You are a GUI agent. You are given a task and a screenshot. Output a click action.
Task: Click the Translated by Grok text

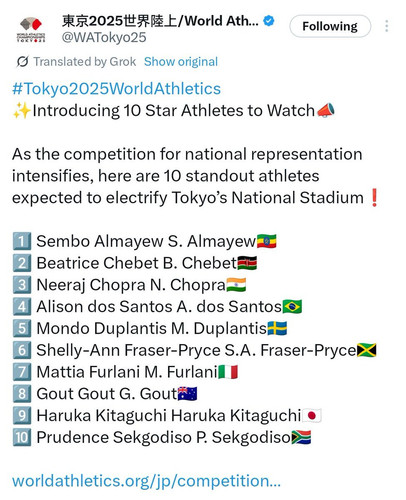click(85, 62)
